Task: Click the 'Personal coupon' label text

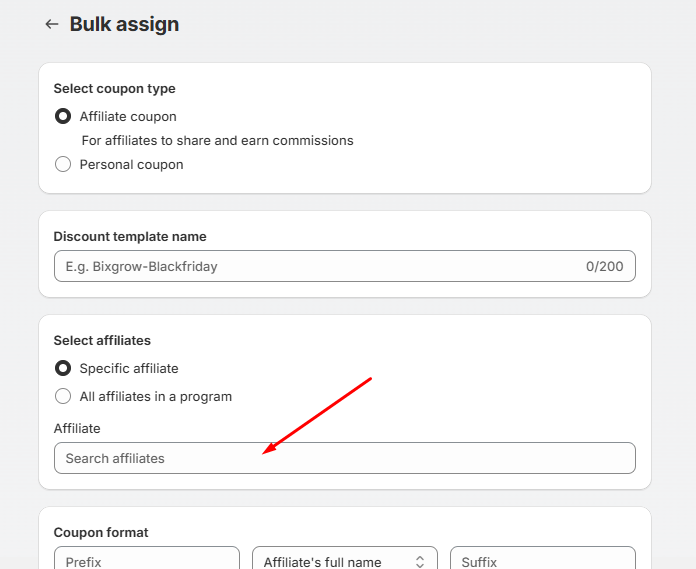Action: (x=131, y=164)
